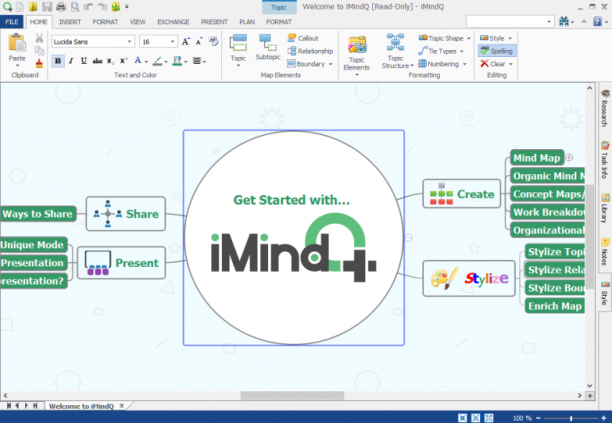Click the Redo arrow icon
Screen dimensions: 612x423
[102, 7]
